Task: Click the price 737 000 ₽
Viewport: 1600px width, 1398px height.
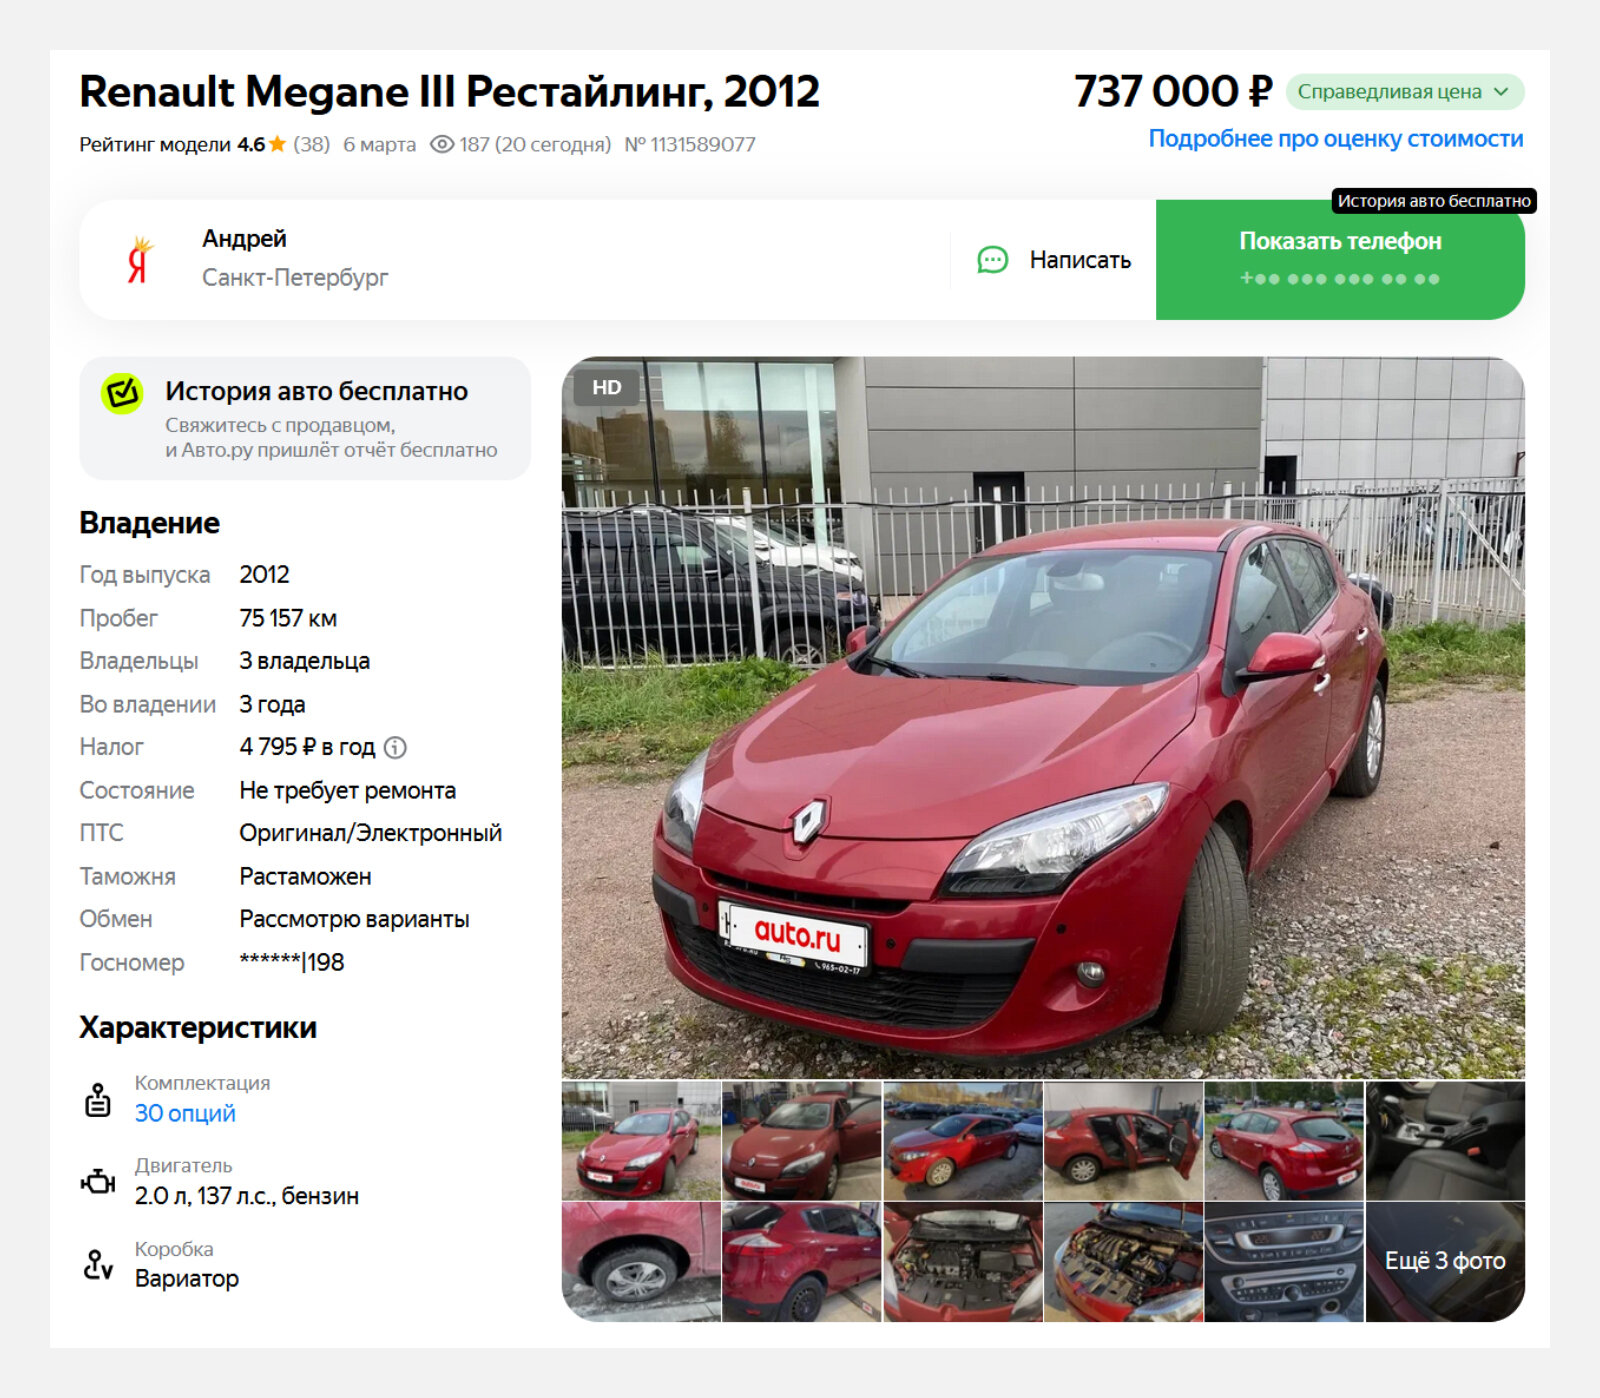Action: pos(1173,92)
